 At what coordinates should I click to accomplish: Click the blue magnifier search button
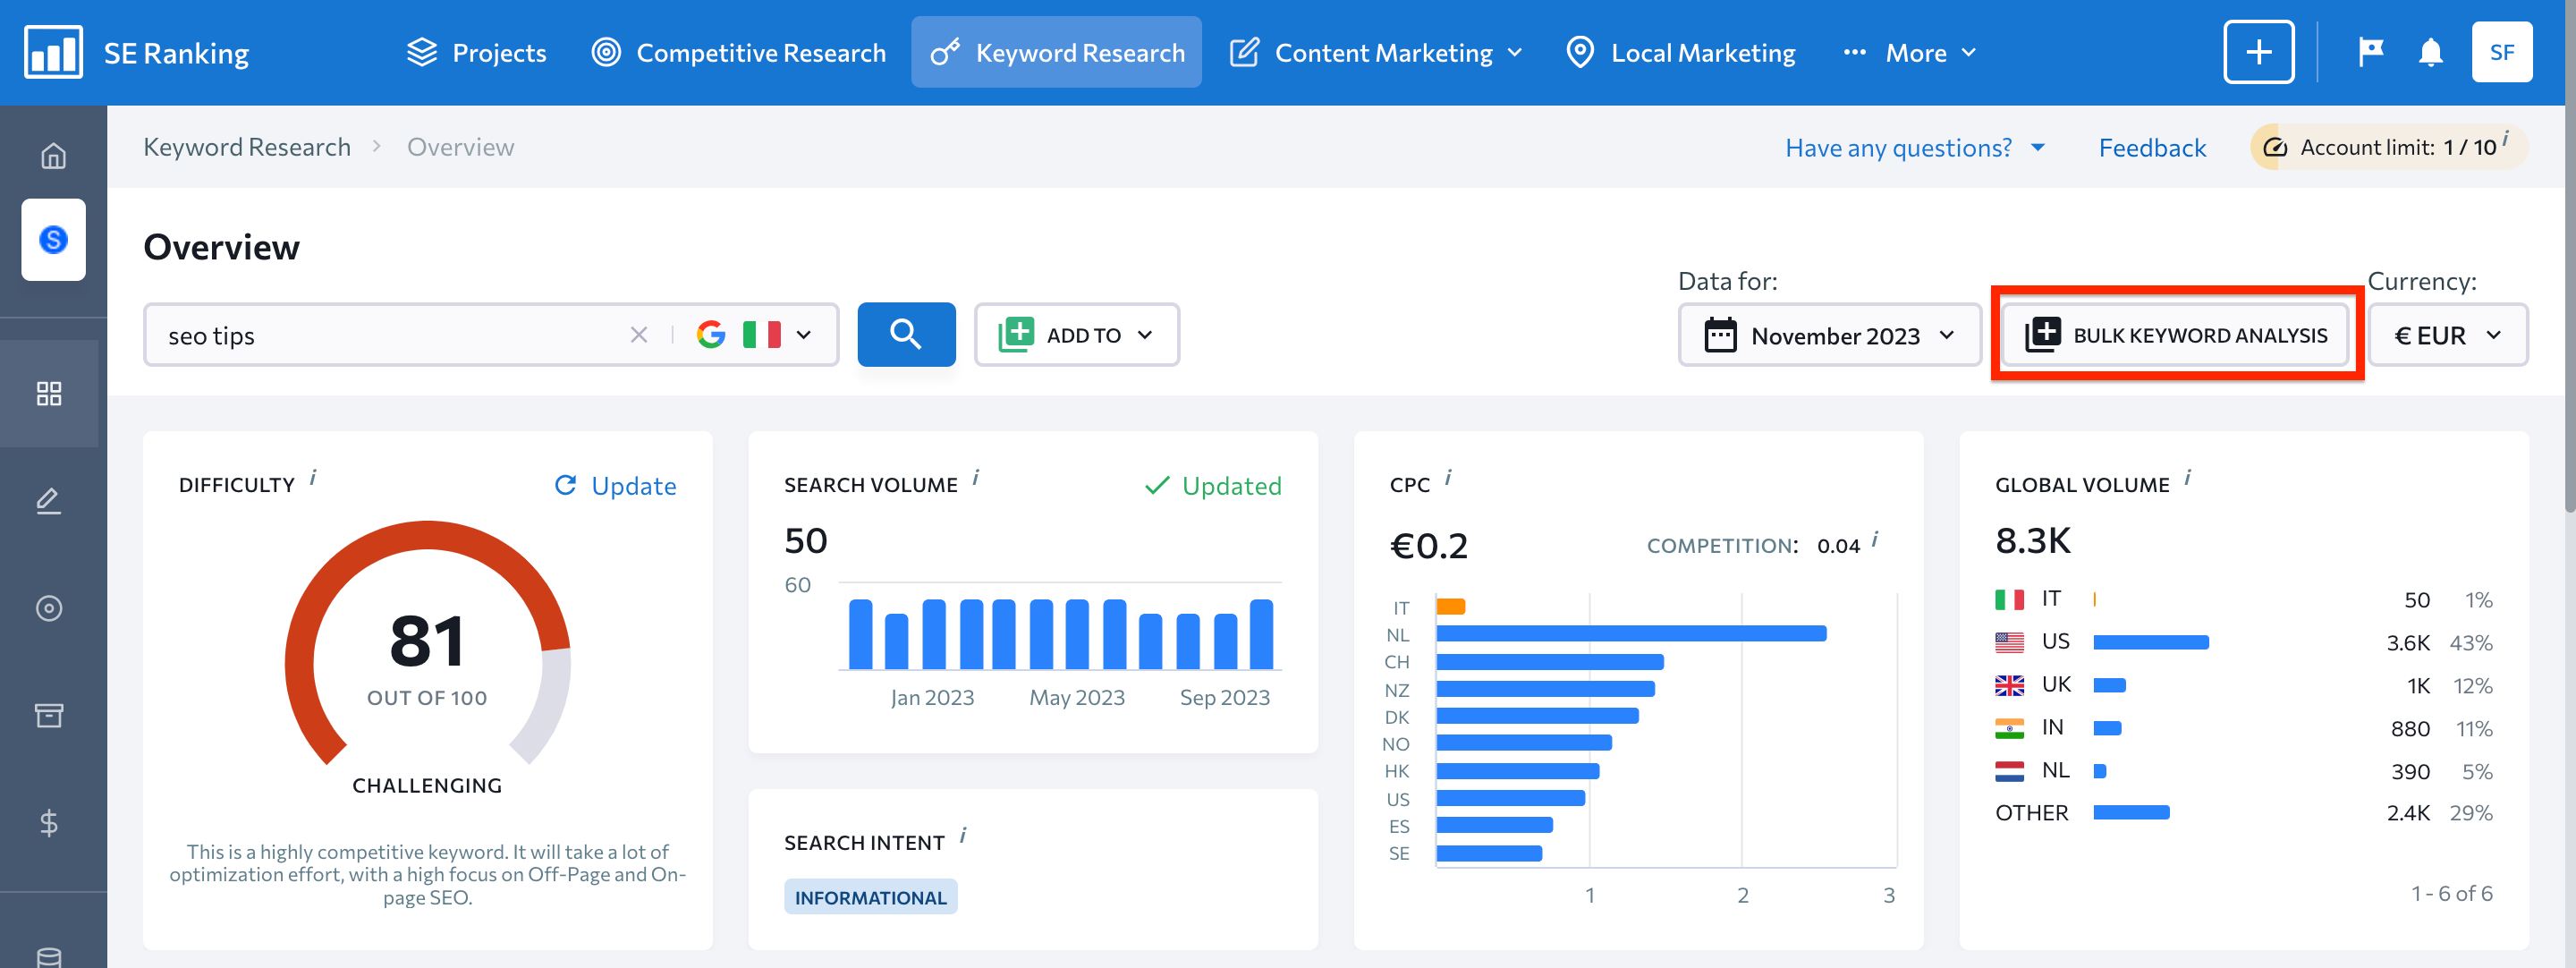point(906,334)
